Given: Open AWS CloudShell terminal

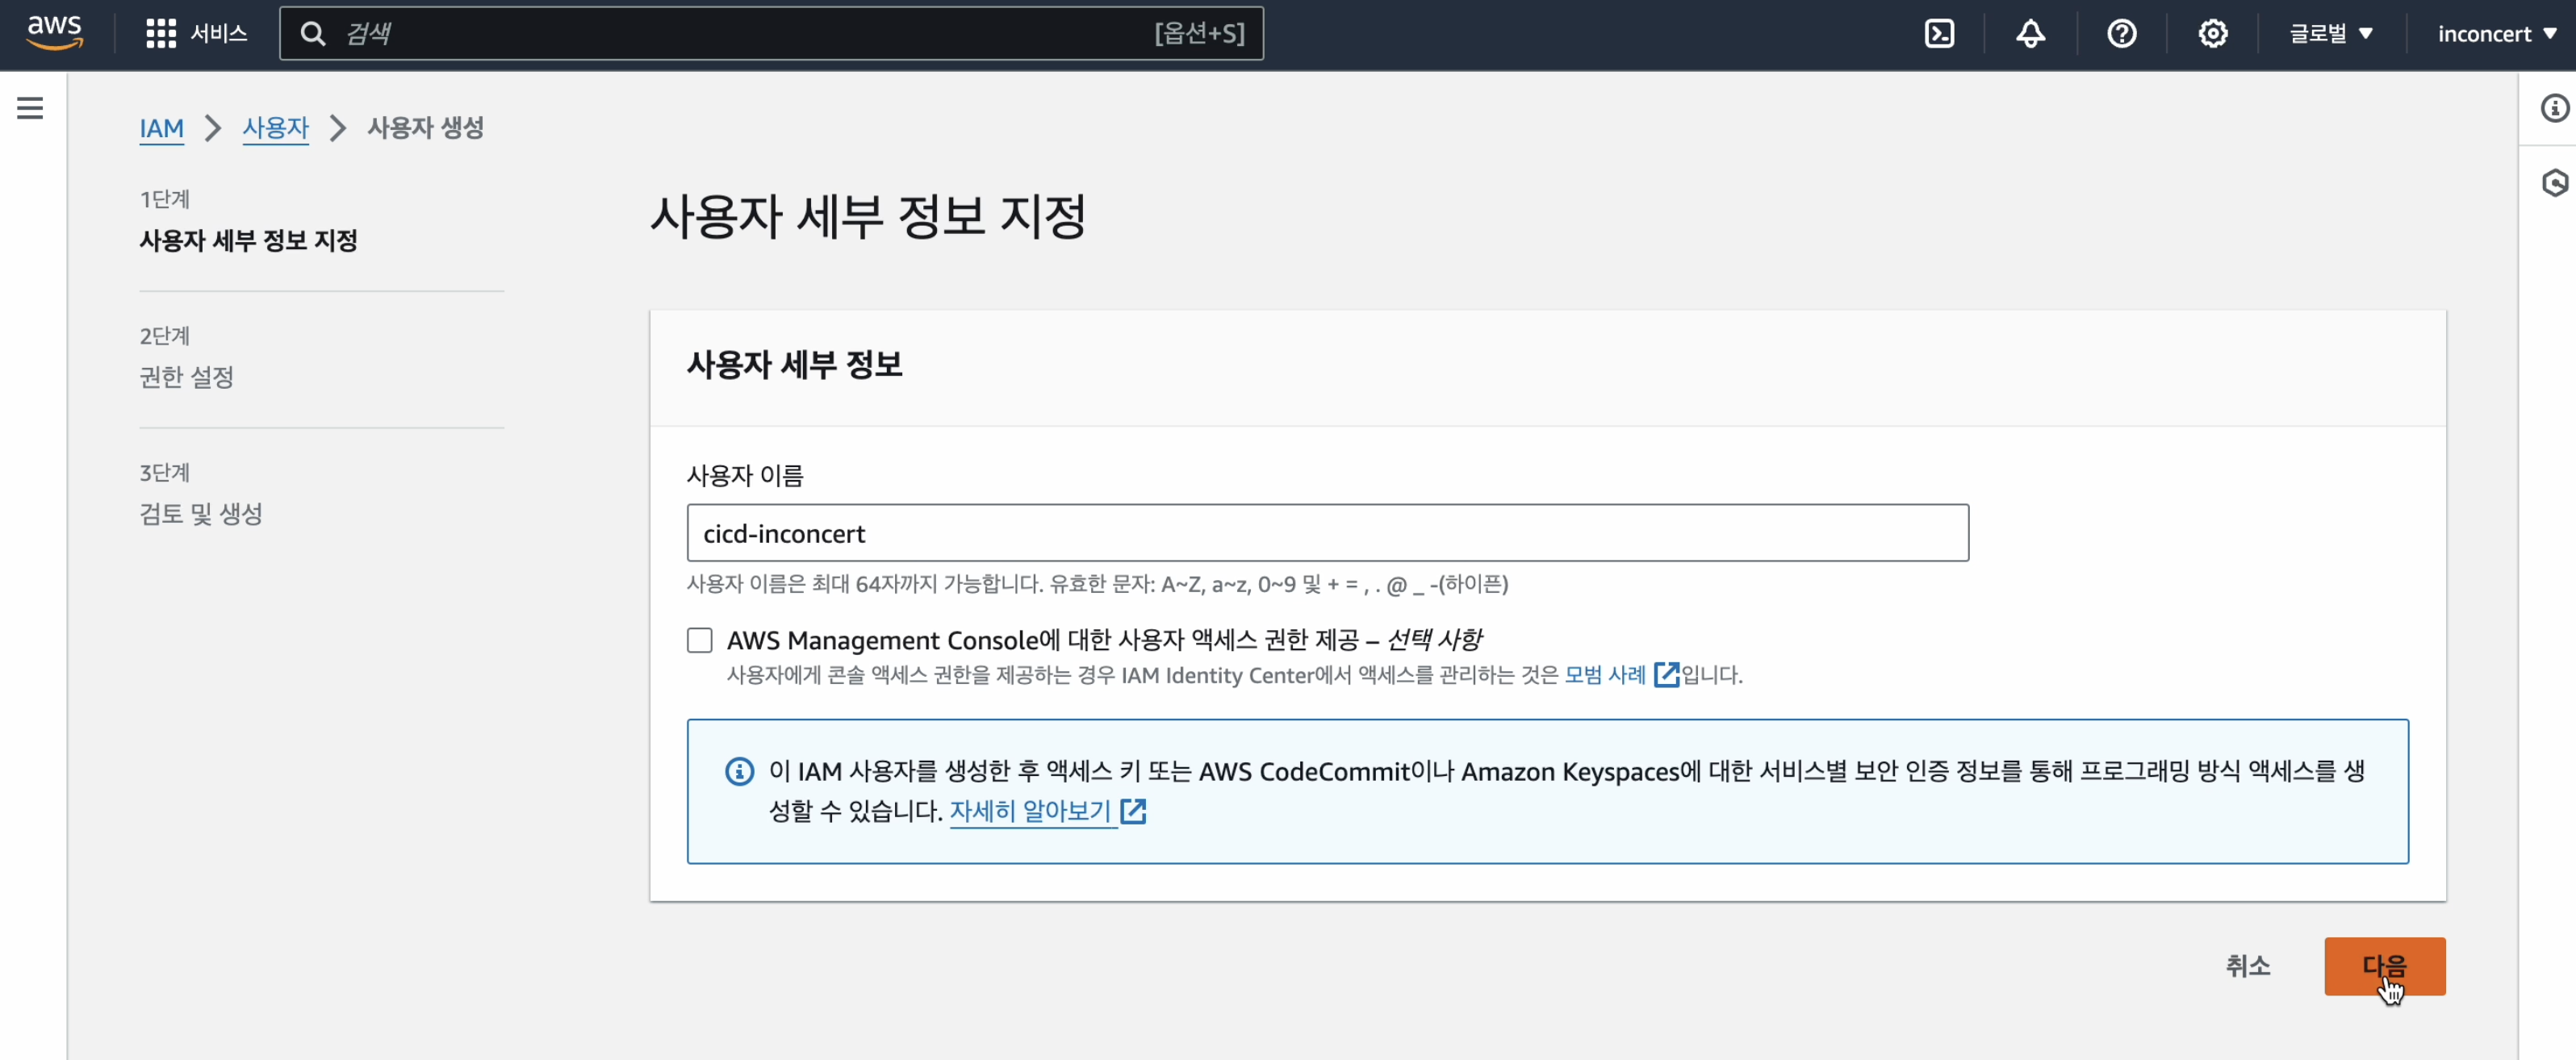Looking at the screenshot, I should point(1940,33).
